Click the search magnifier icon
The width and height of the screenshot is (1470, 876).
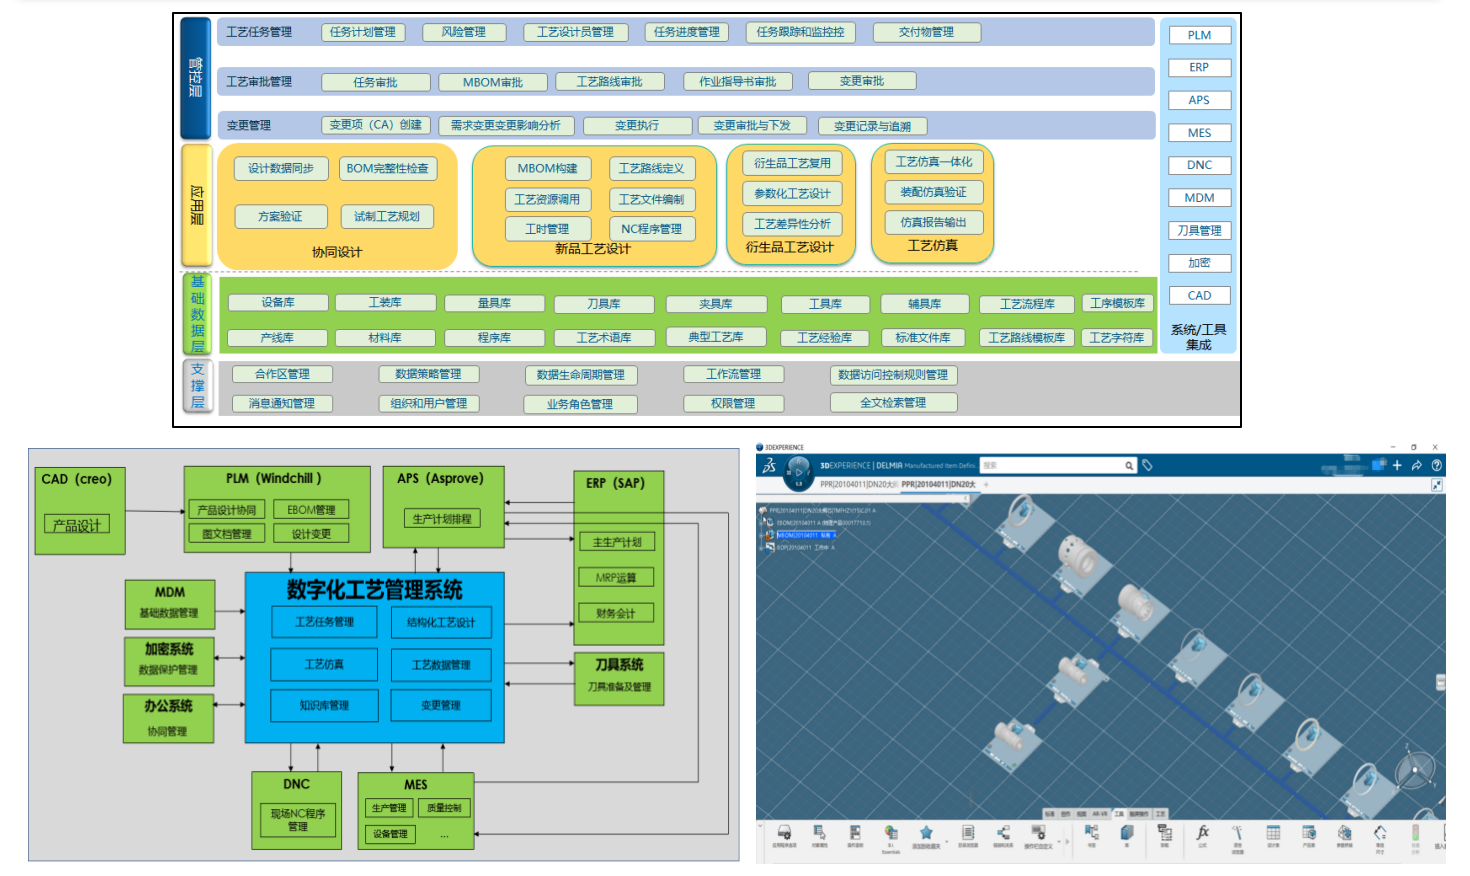[x=1129, y=466]
